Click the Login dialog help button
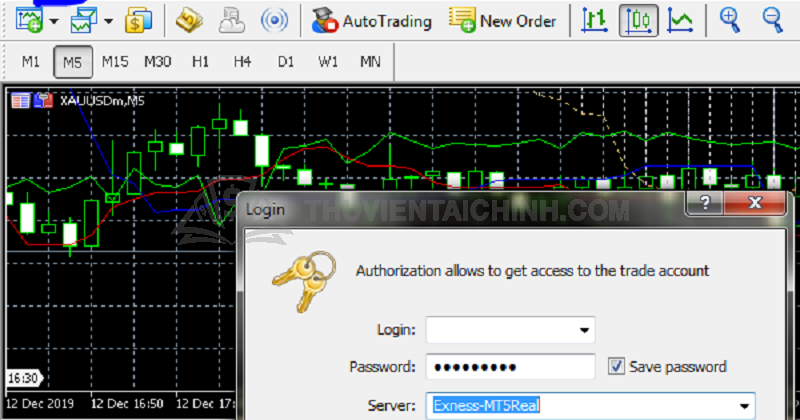Viewport: 800px width, 420px height. click(705, 203)
